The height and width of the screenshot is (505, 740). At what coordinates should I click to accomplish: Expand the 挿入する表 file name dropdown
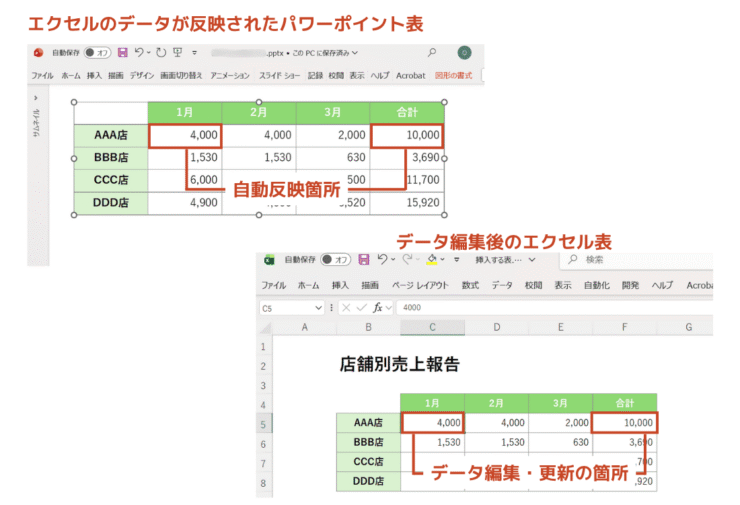click(x=532, y=260)
